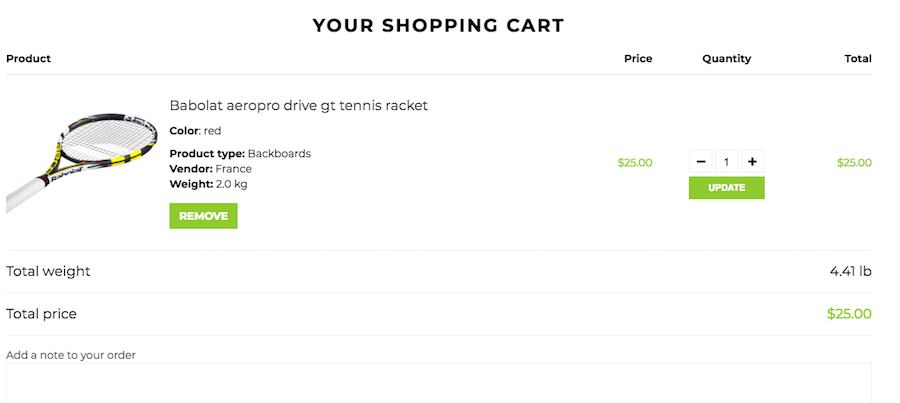900x403 pixels.
Task: Click the Total column header
Action: tap(857, 59)
